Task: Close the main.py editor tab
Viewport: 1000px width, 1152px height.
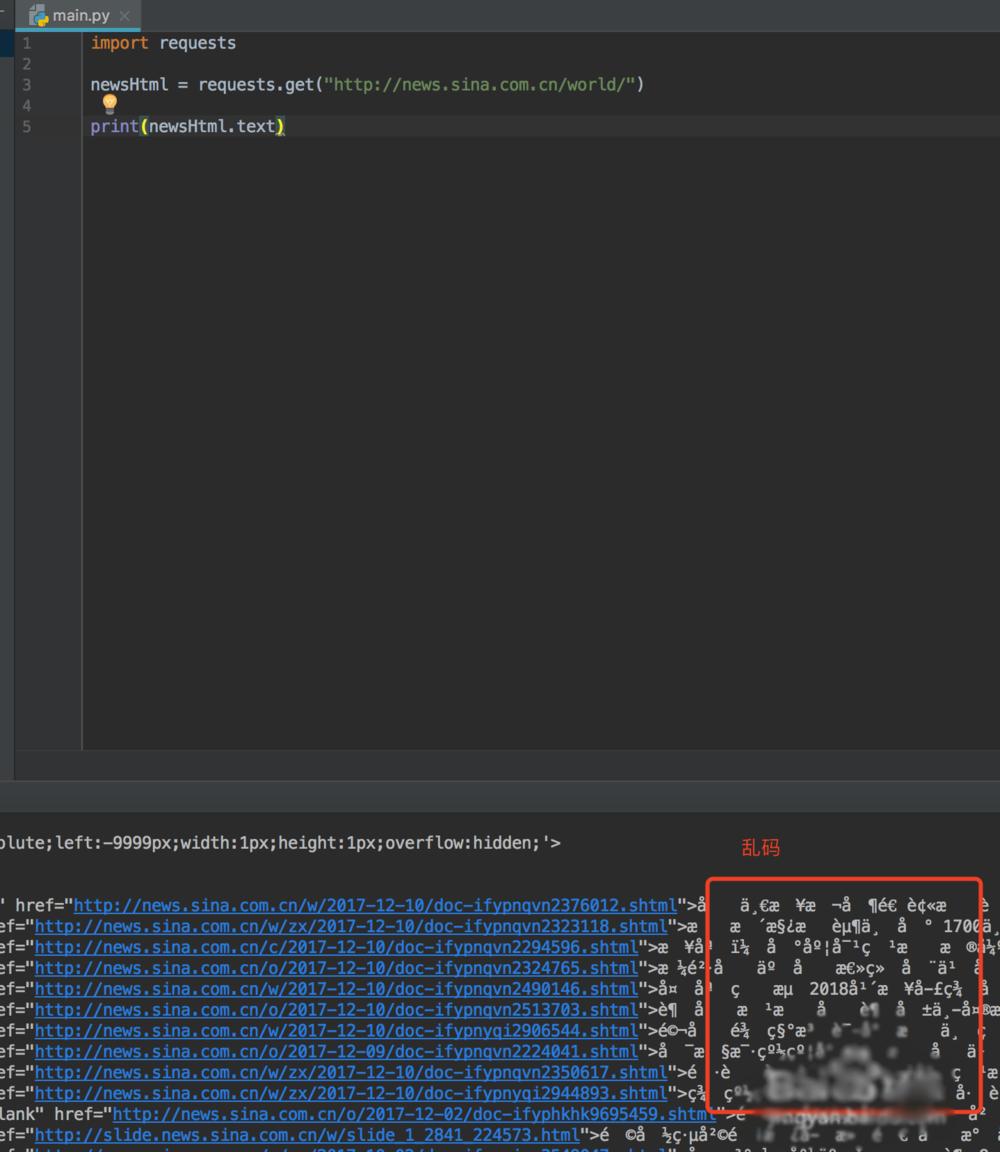Action: pos(124,16)
